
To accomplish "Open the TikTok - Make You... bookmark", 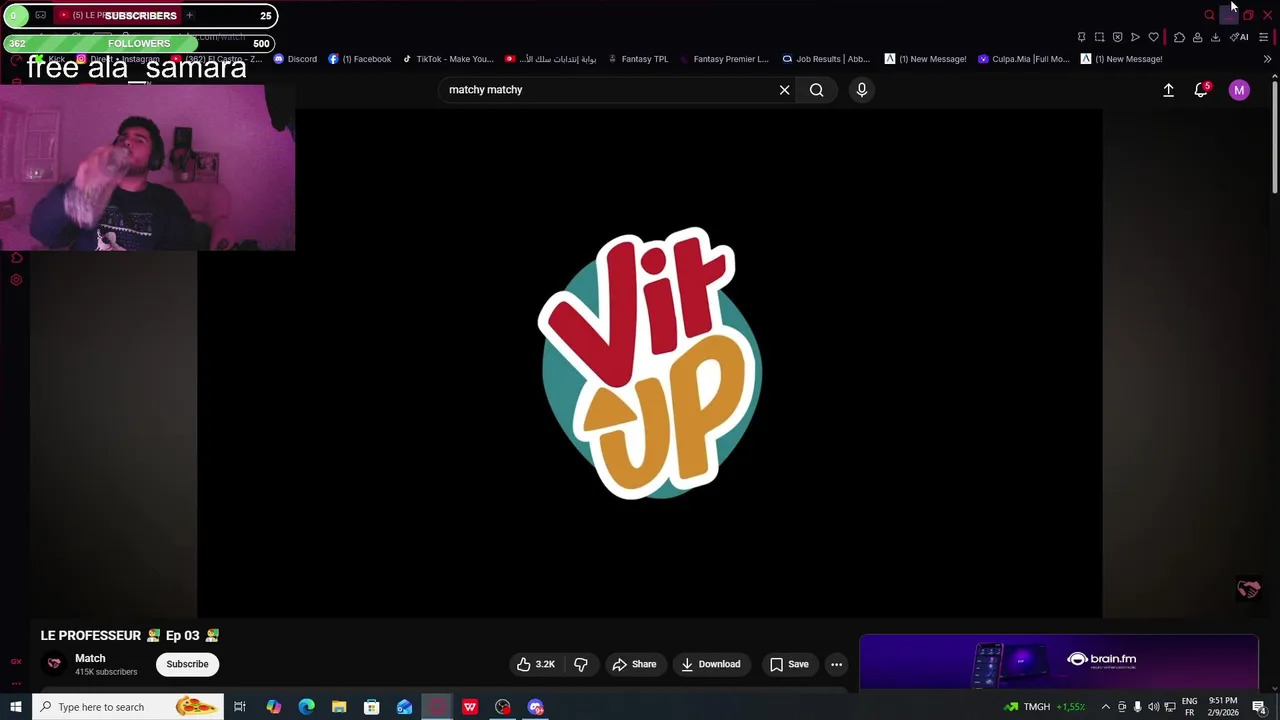I will (448, 59).
